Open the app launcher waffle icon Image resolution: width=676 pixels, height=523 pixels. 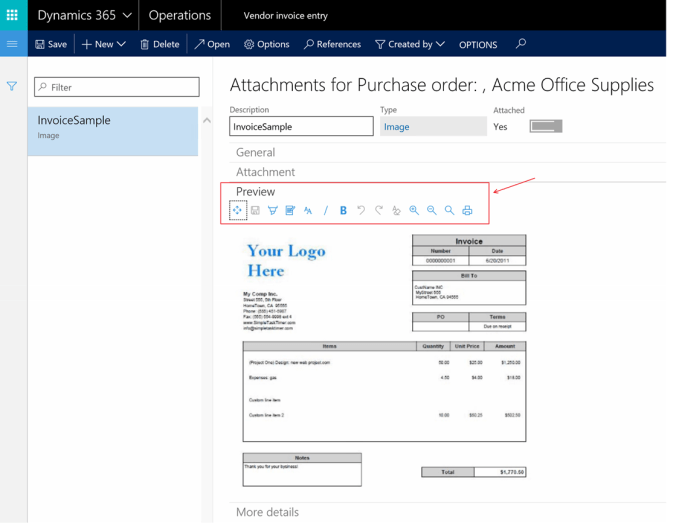click(13, 15)
